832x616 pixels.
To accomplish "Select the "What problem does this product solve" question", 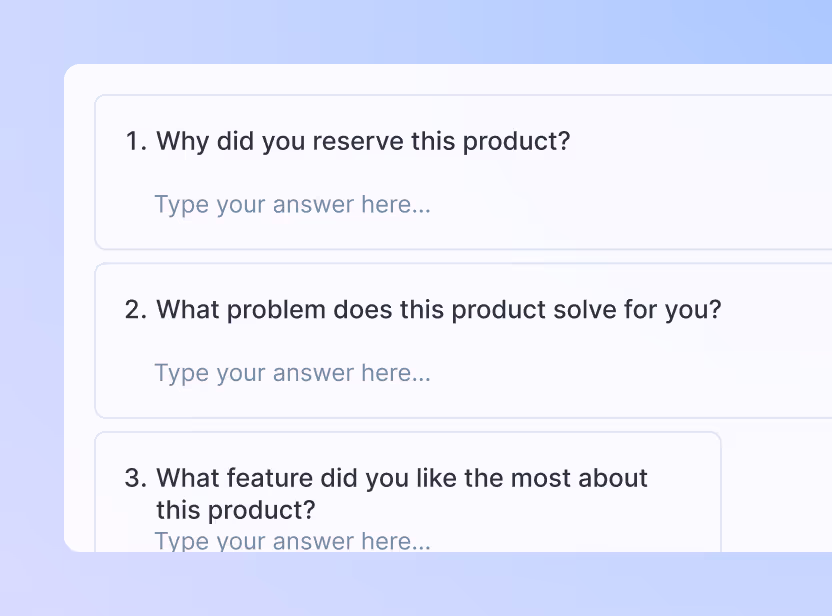I will [x=438, y=309].
